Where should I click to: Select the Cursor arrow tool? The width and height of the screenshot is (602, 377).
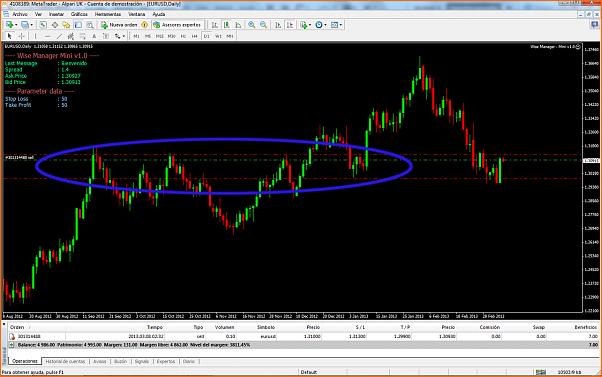(10, 36)
